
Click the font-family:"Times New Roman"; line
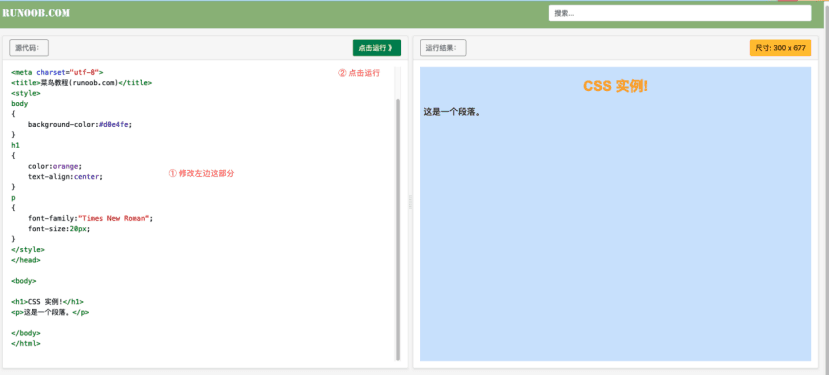point(90,218)
